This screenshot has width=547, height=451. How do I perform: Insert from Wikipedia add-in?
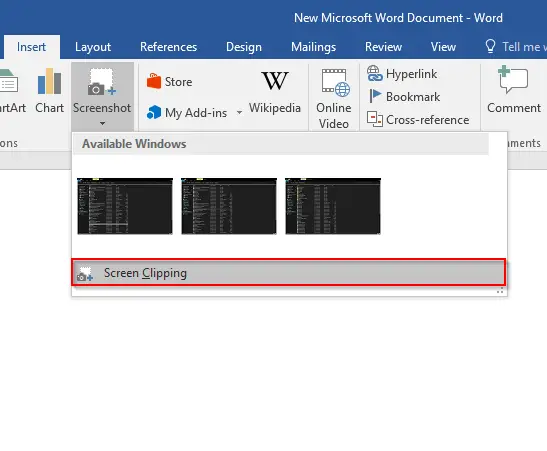tap(275, 92)
